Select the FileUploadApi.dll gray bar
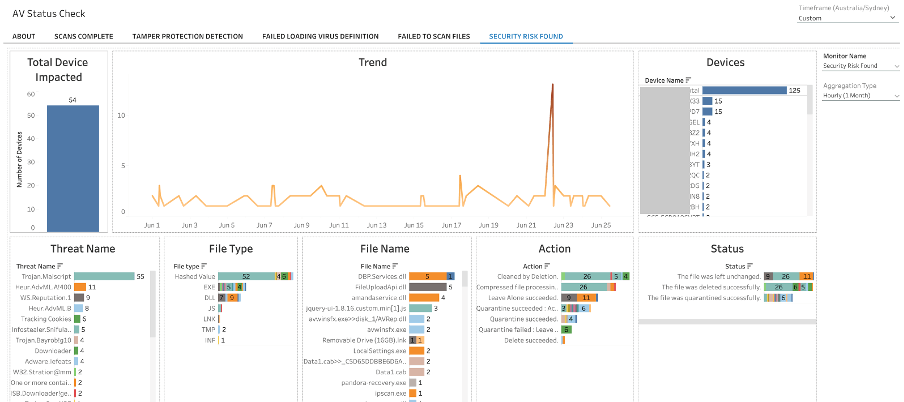904x402 pixels. tap(428, 287)
